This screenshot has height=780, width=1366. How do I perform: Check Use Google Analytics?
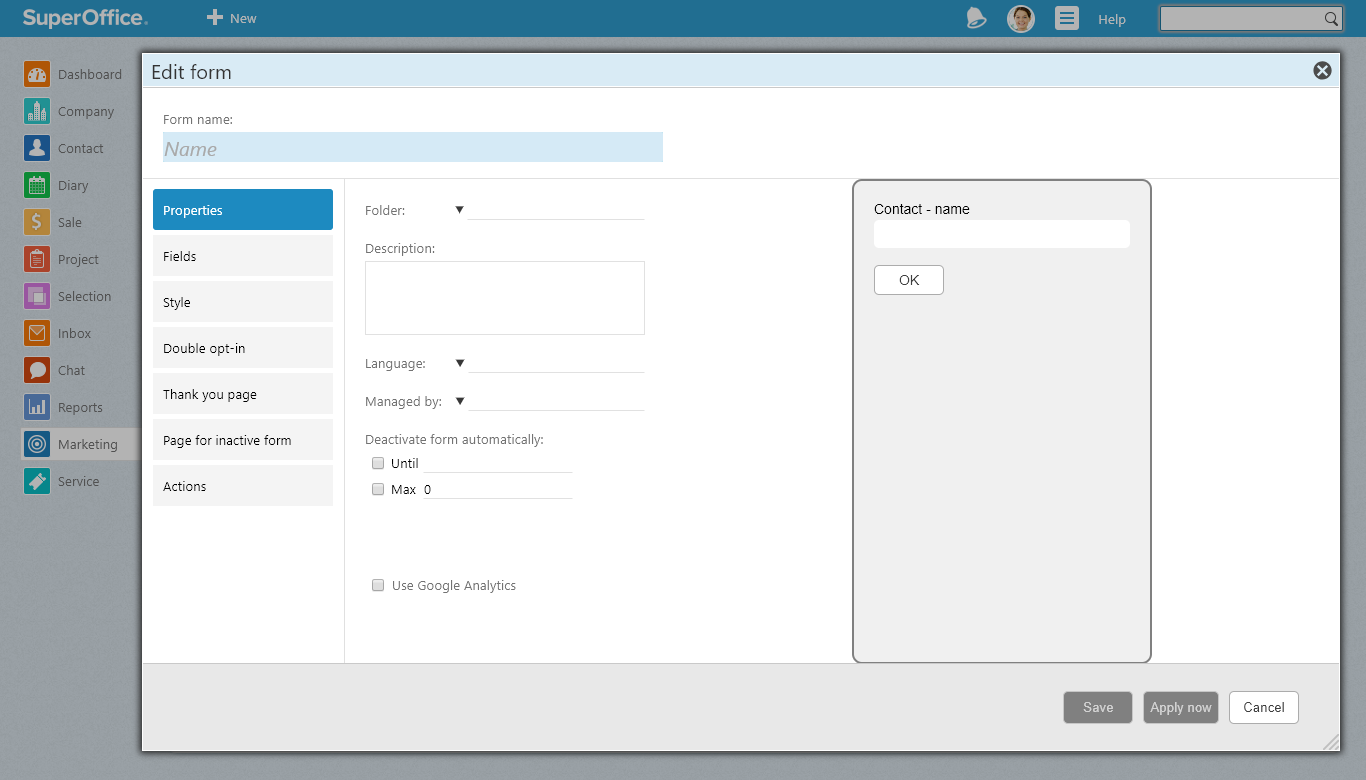coord(378,585)
